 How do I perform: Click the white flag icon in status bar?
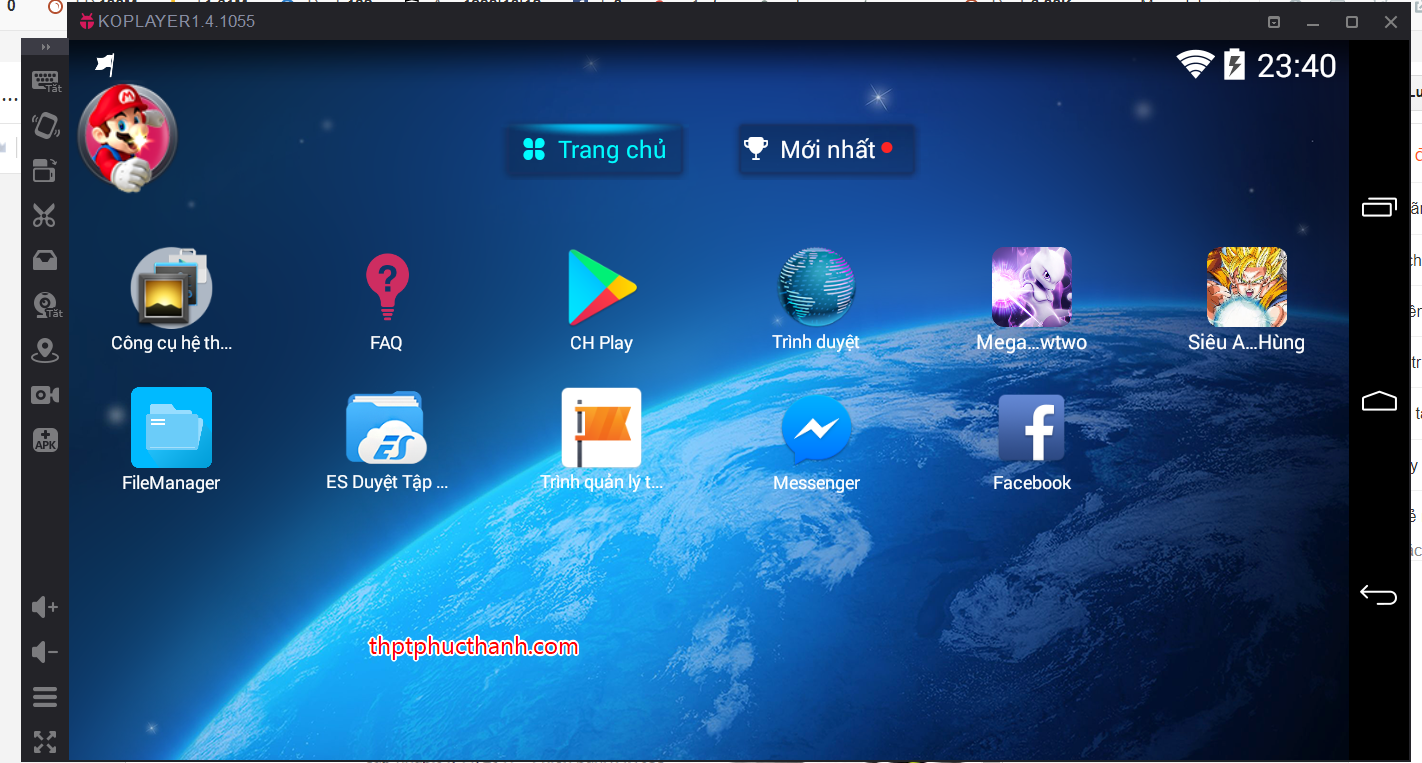click(105, 65)
